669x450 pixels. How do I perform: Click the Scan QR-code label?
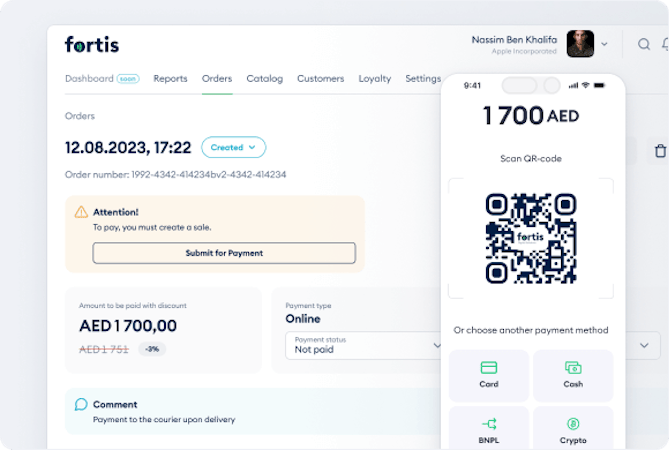[x=531, y=159]
